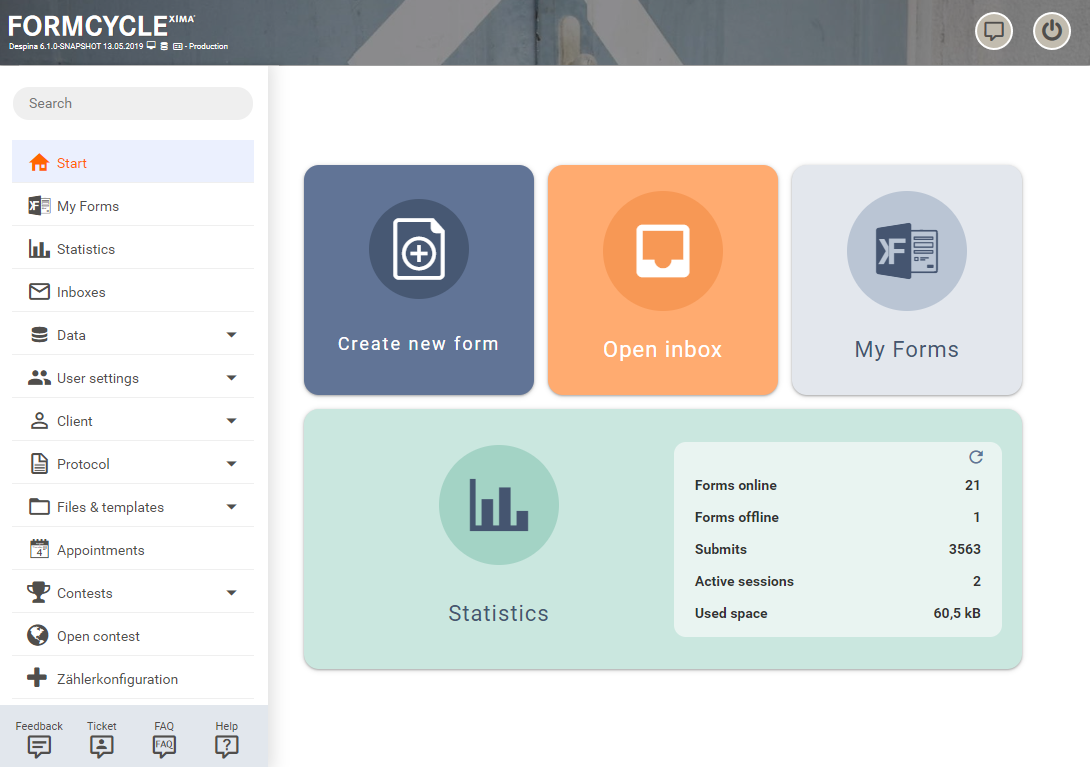Expand the Data submenu arrow
The height and width of the screenshot is (767, 1090).
tap(231, 335)
